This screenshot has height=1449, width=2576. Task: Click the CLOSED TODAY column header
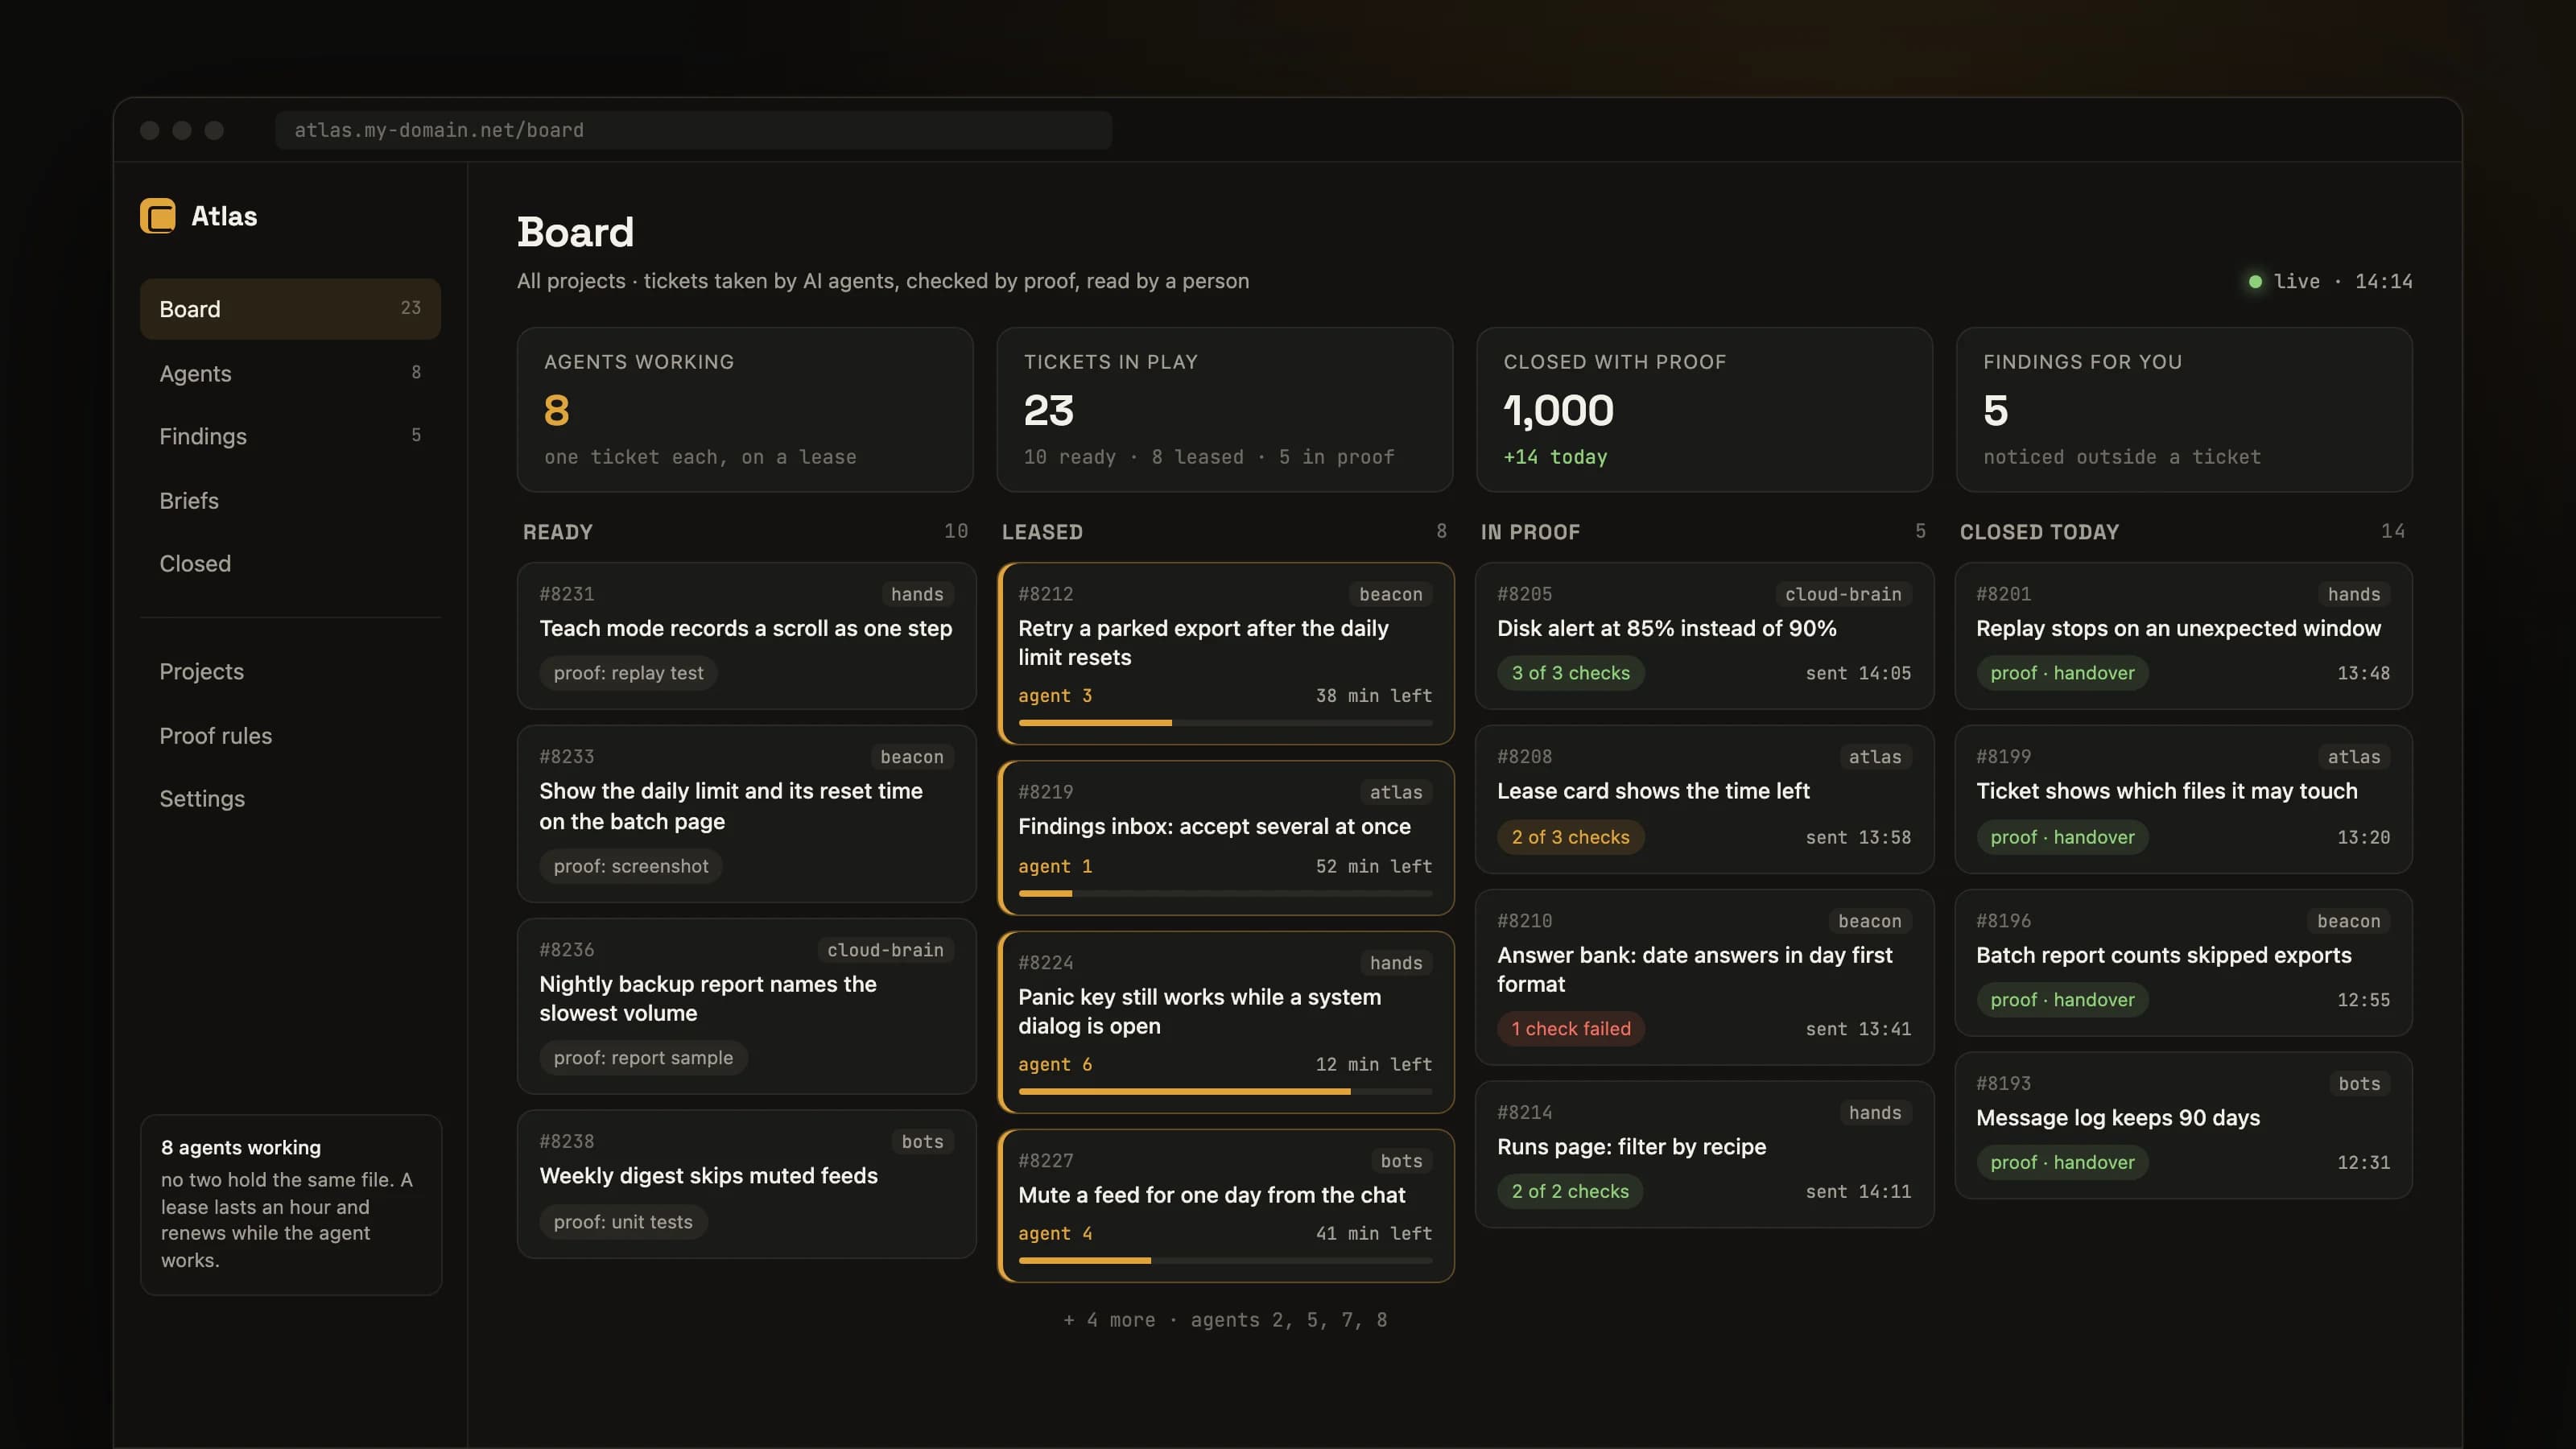pyautogui.click(x=2039, y=532)
